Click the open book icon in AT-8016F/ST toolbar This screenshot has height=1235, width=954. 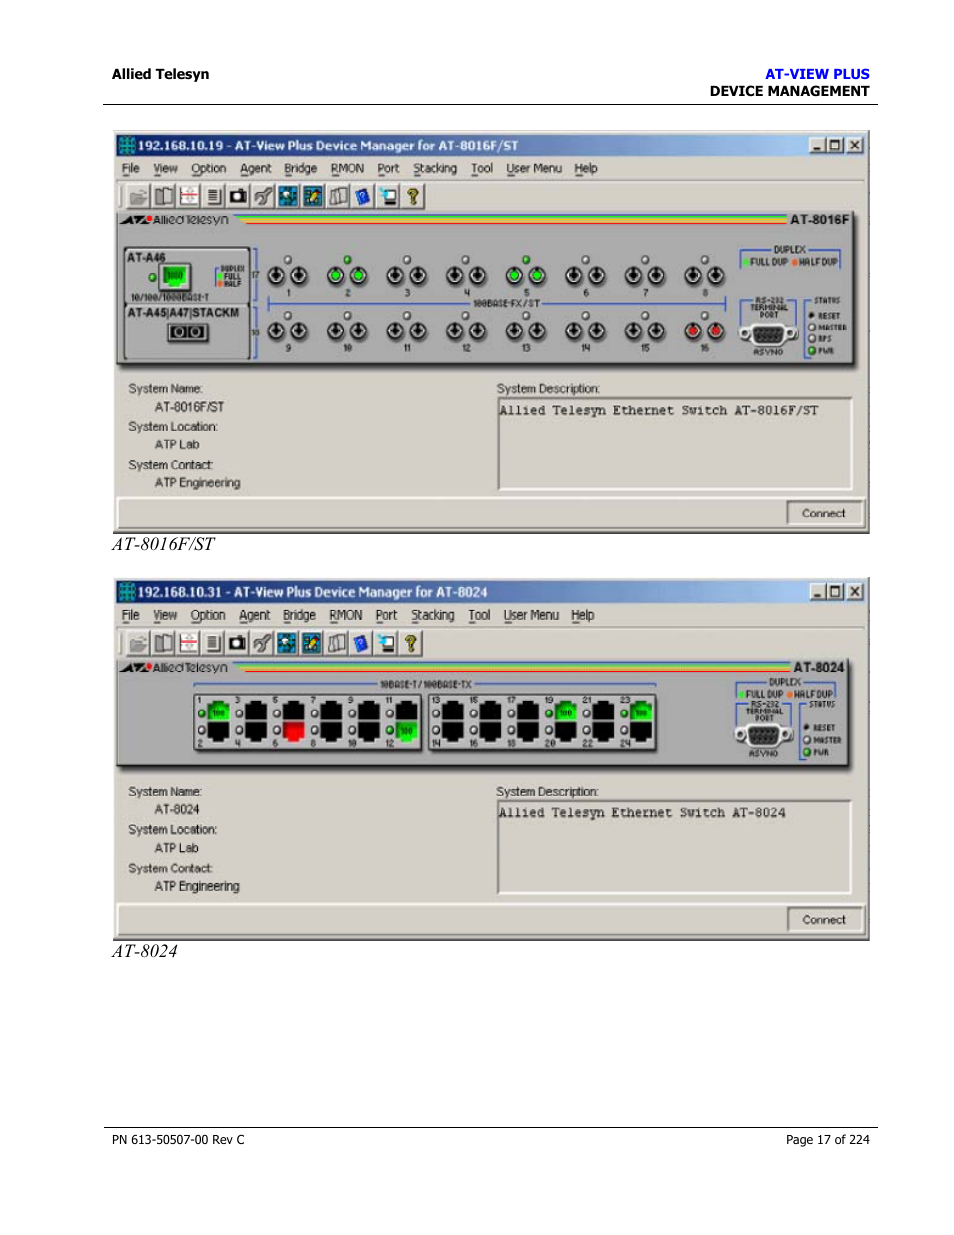[x=163, y=196]
